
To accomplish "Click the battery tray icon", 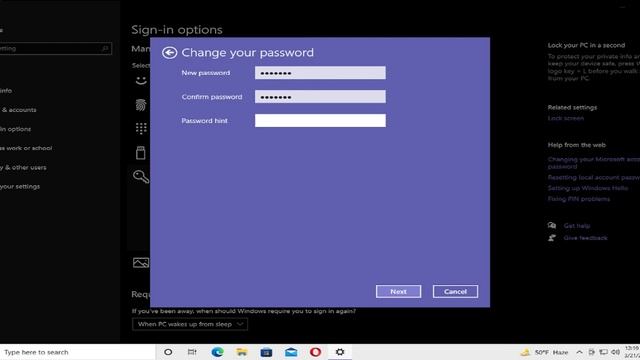I will tap(591, 352).
